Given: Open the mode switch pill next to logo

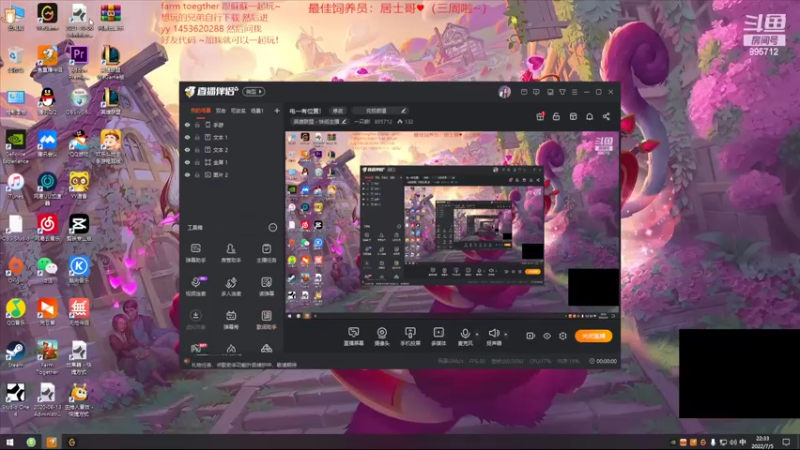Looking at the screenshot, I should (254, 92).
